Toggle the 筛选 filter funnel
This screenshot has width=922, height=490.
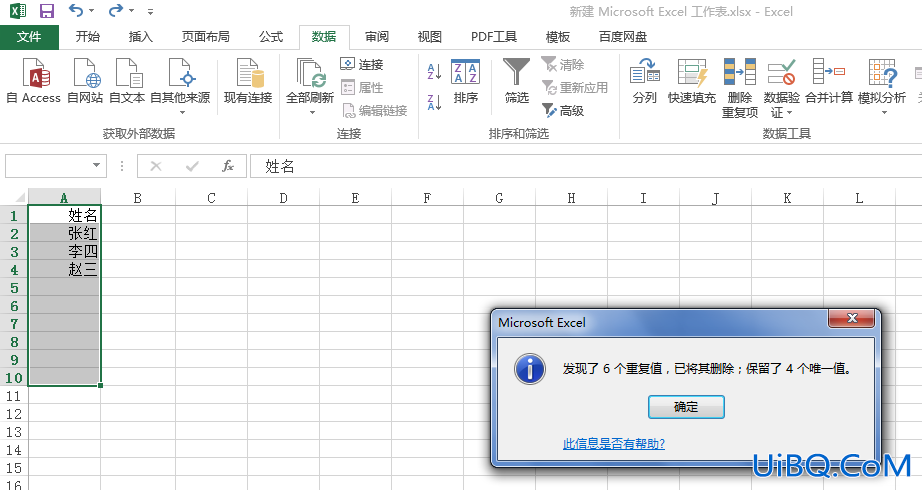[516, 81]
